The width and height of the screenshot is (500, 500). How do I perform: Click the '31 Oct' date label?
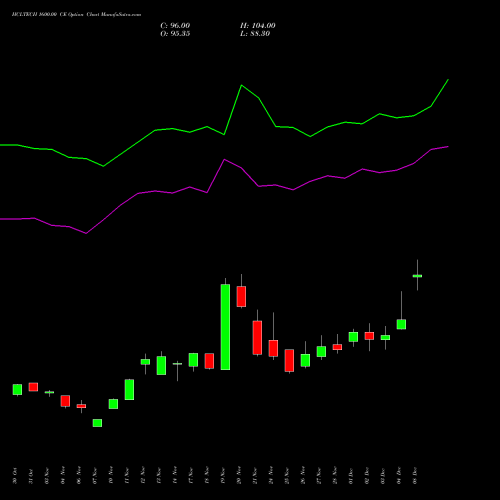[31, 476]
